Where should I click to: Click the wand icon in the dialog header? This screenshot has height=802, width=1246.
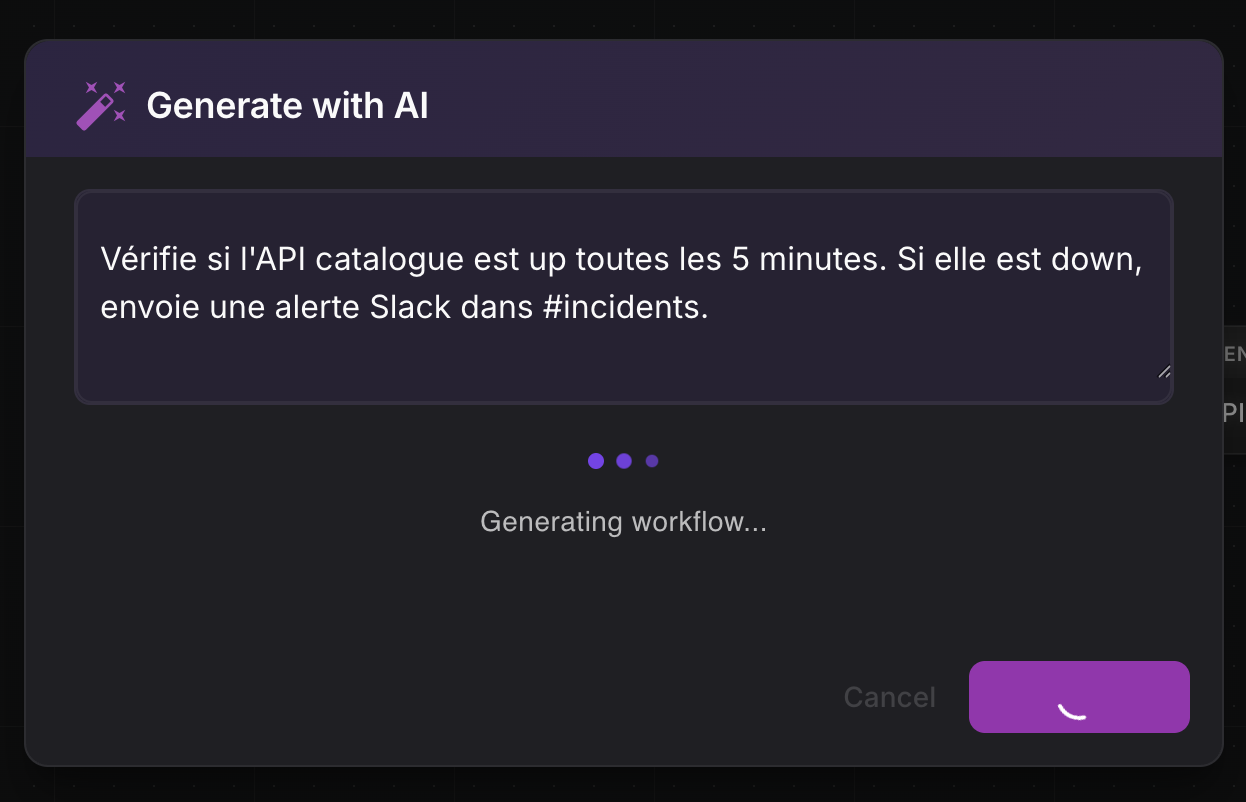[100, 104]
